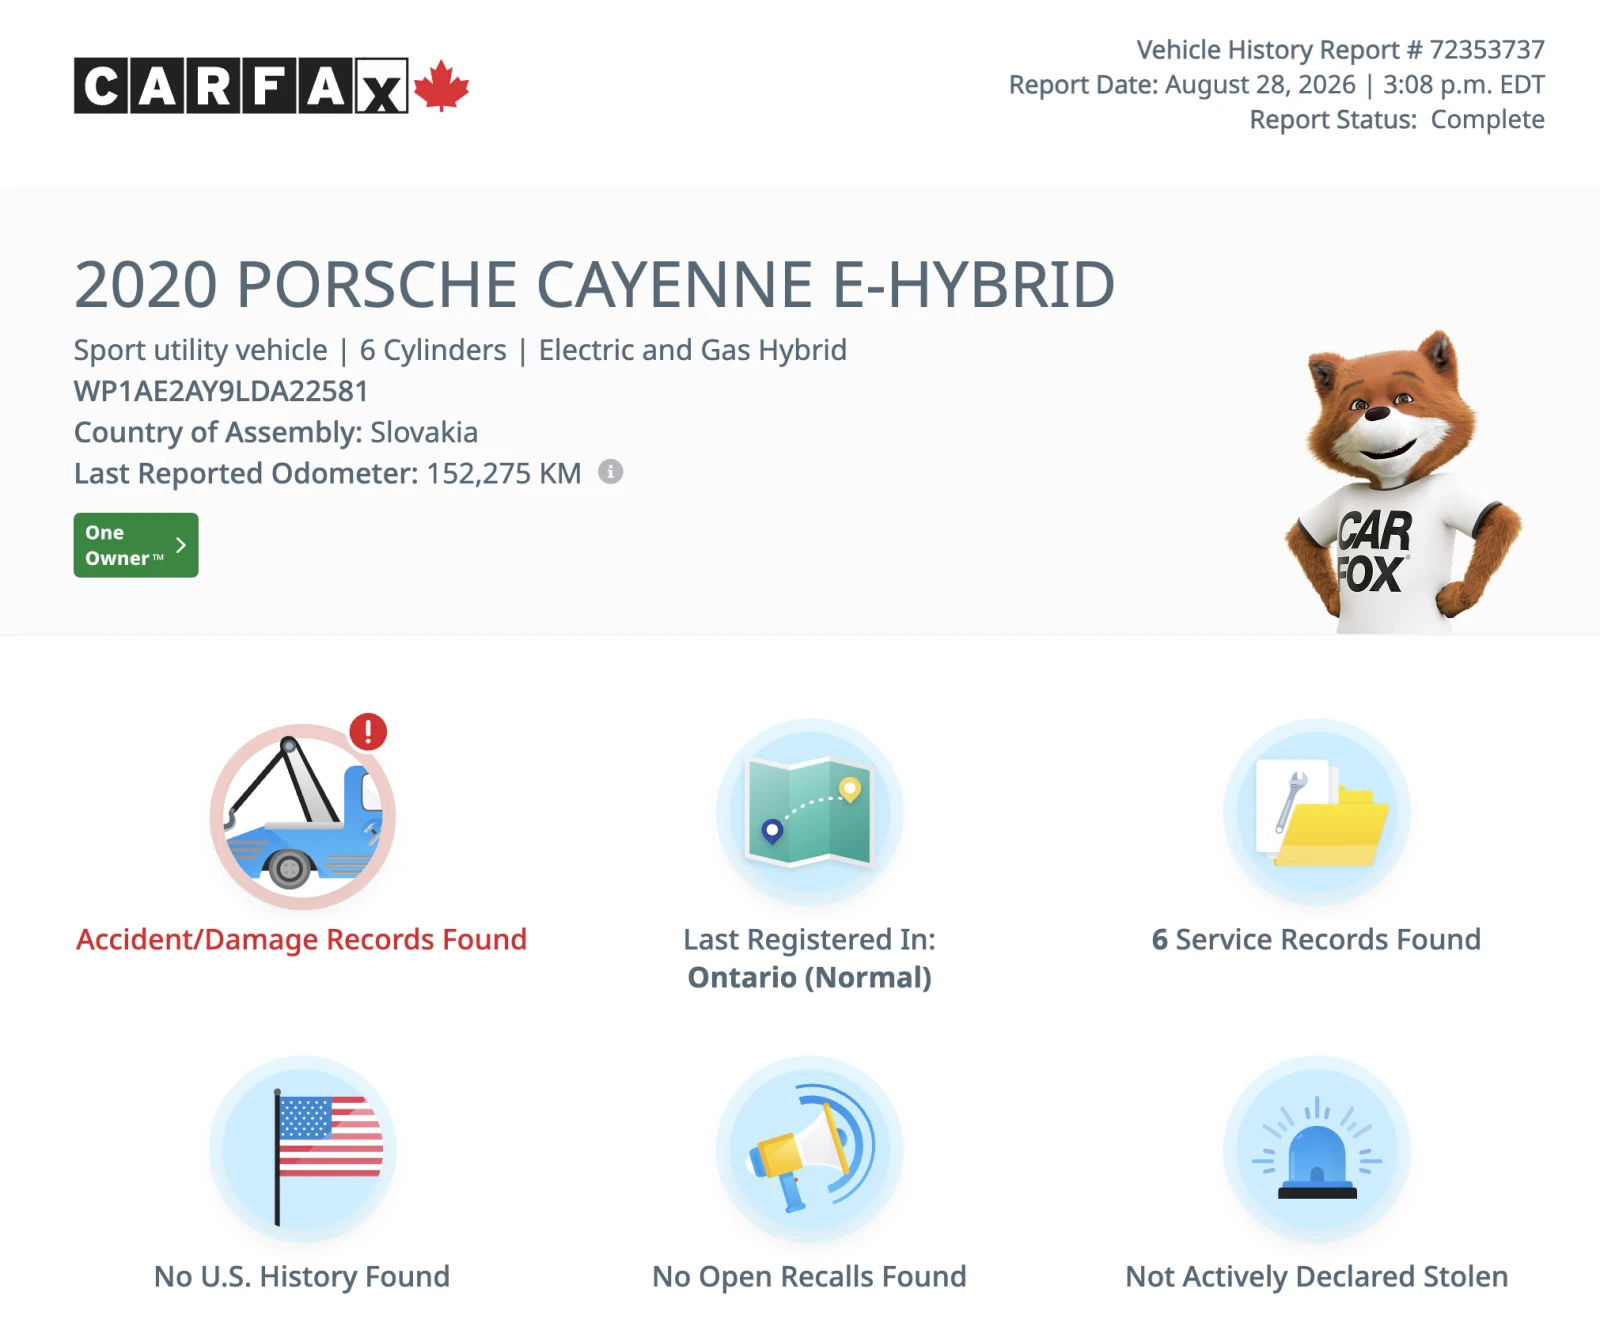Open No Open Recalls Found link

810,1277
